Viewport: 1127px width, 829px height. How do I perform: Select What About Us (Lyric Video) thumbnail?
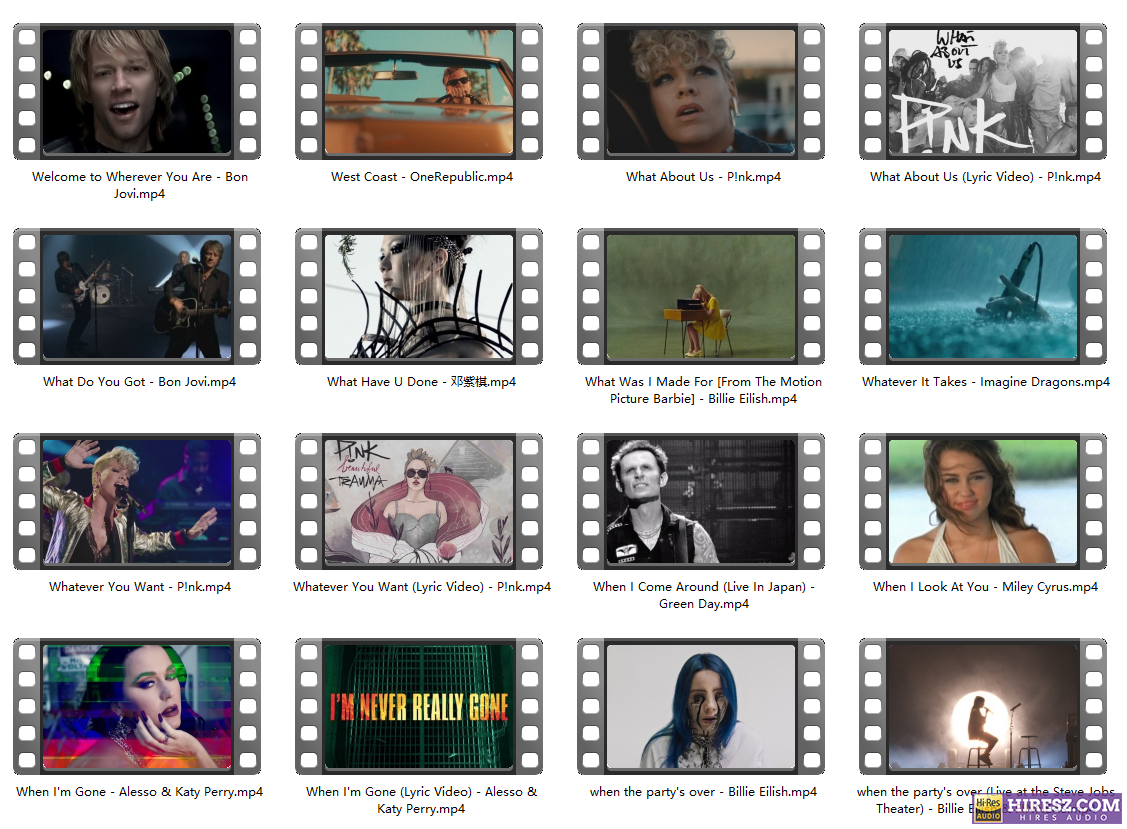(x=983, y=91)
